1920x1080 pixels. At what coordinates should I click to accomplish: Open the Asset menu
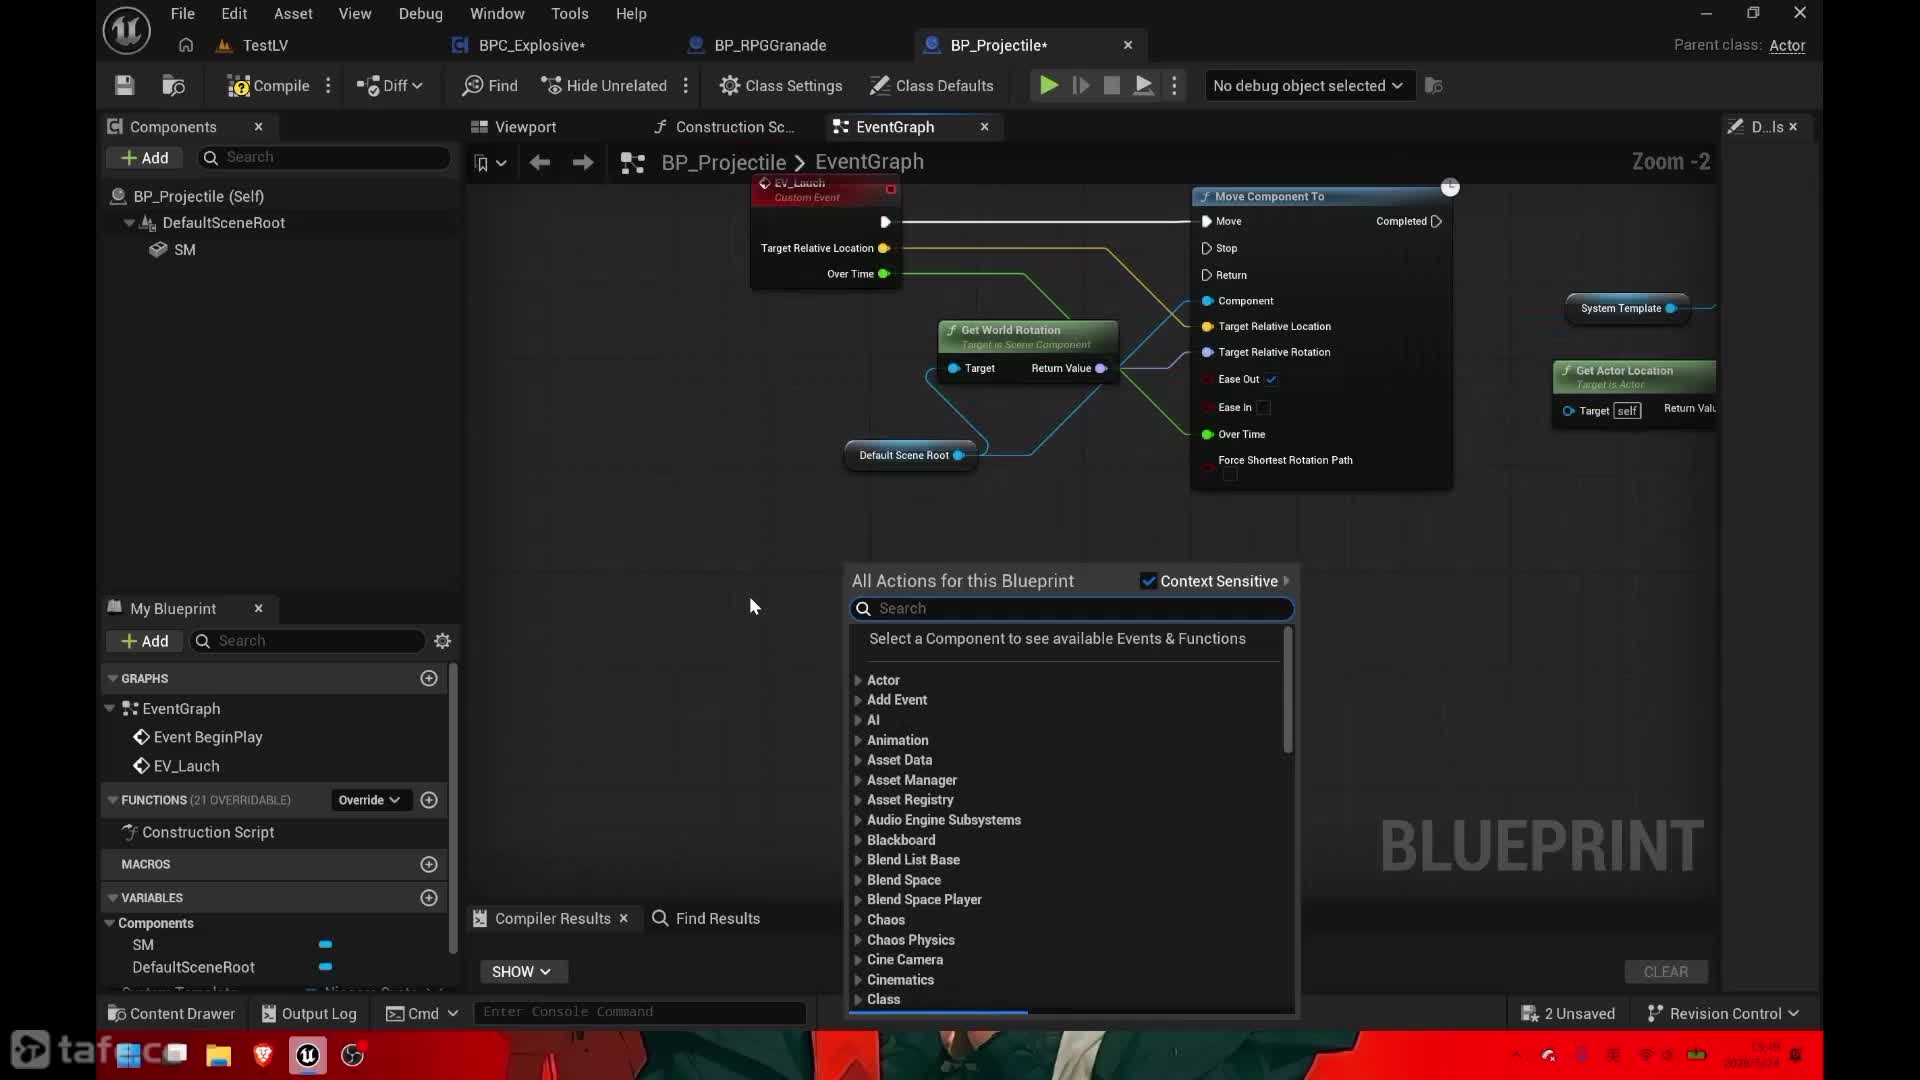pos(293,14)
